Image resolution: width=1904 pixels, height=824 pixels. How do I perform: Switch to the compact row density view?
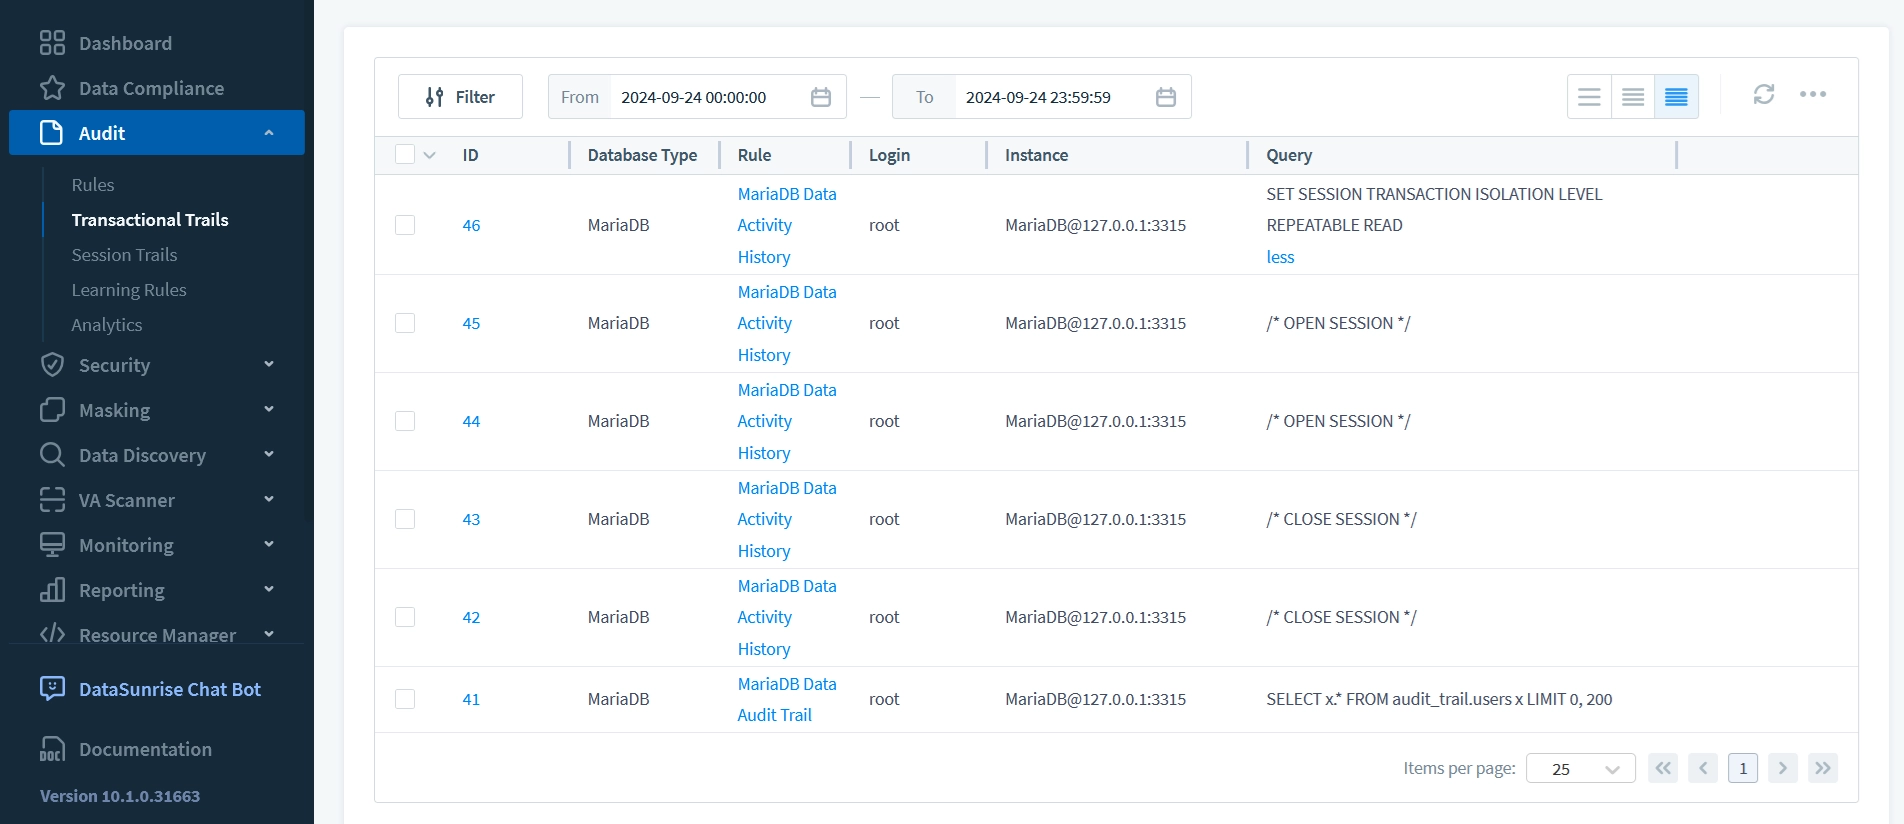click(1677, 97)
